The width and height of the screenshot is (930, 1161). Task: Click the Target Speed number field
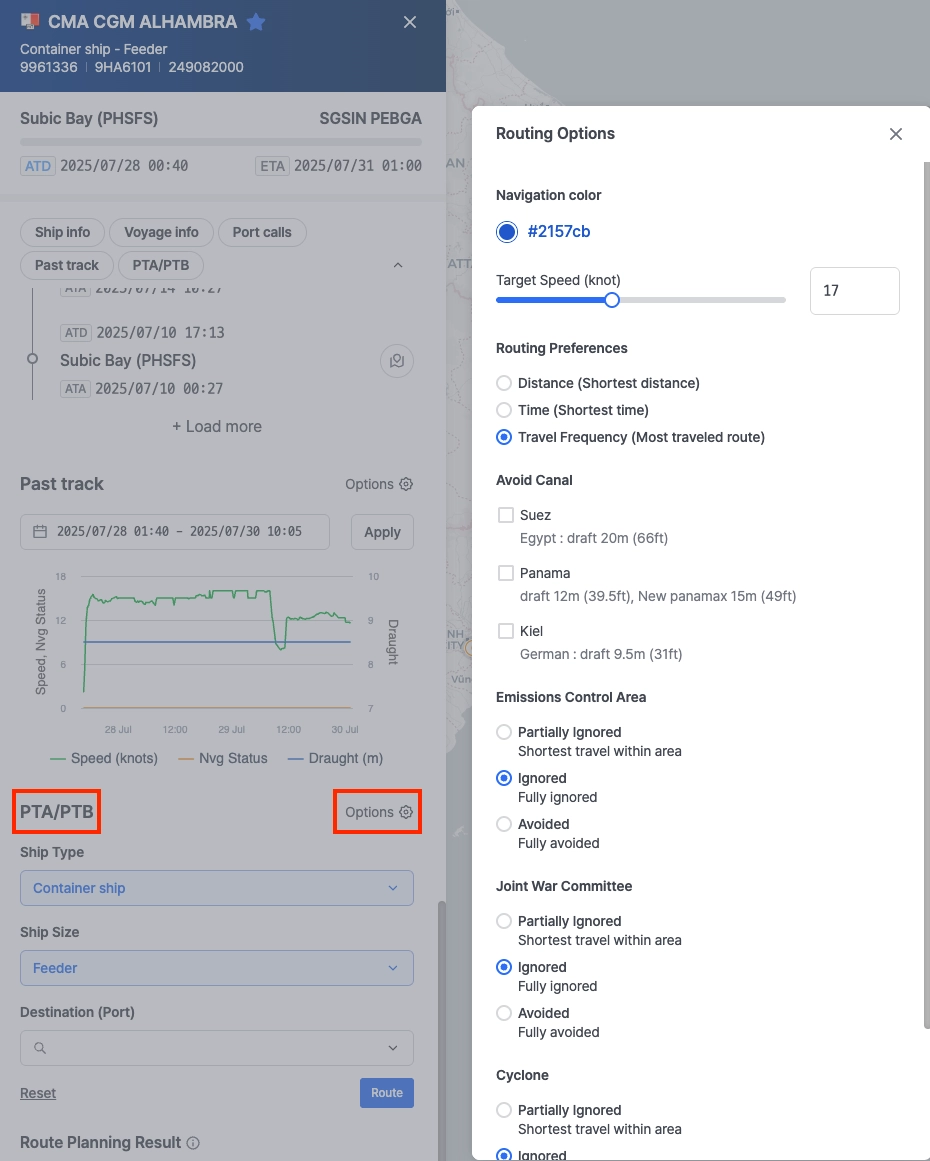[x=854, y=291]
